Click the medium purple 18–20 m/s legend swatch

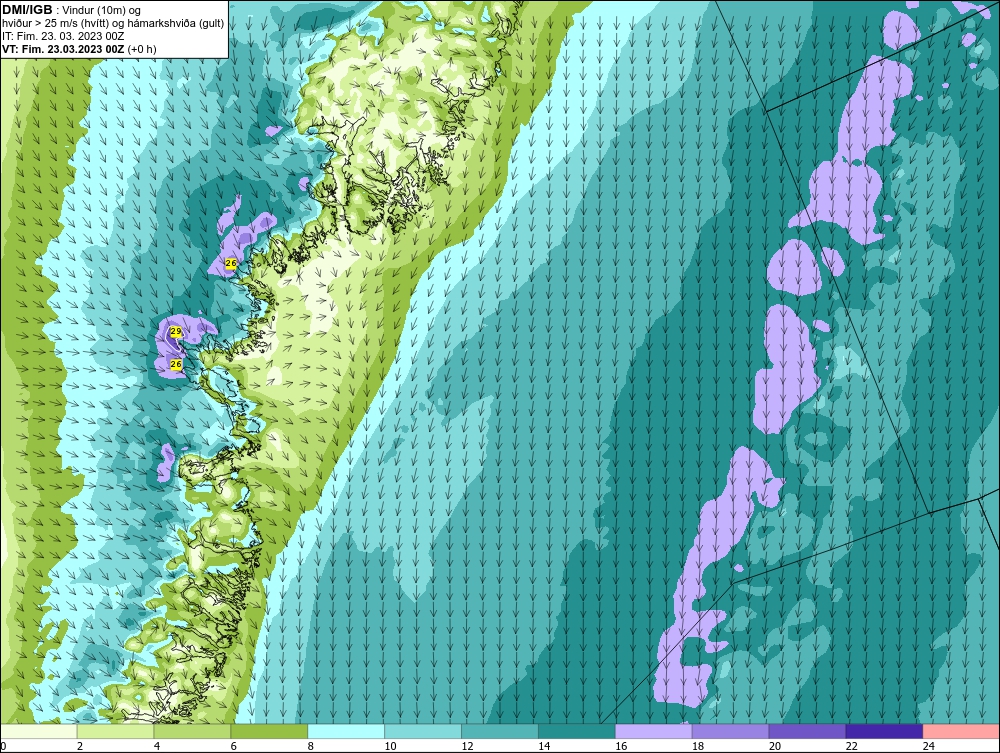tap(730, 731)
